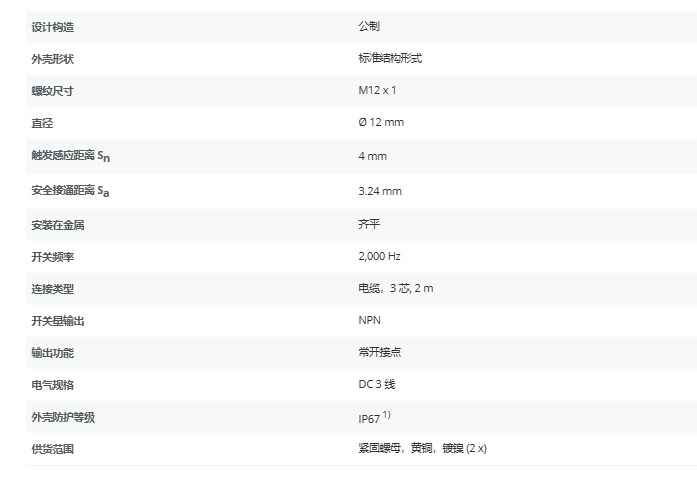Click the 外壳防护等级 label
This screenshot has height=479, width=697.
pos(63,418)
